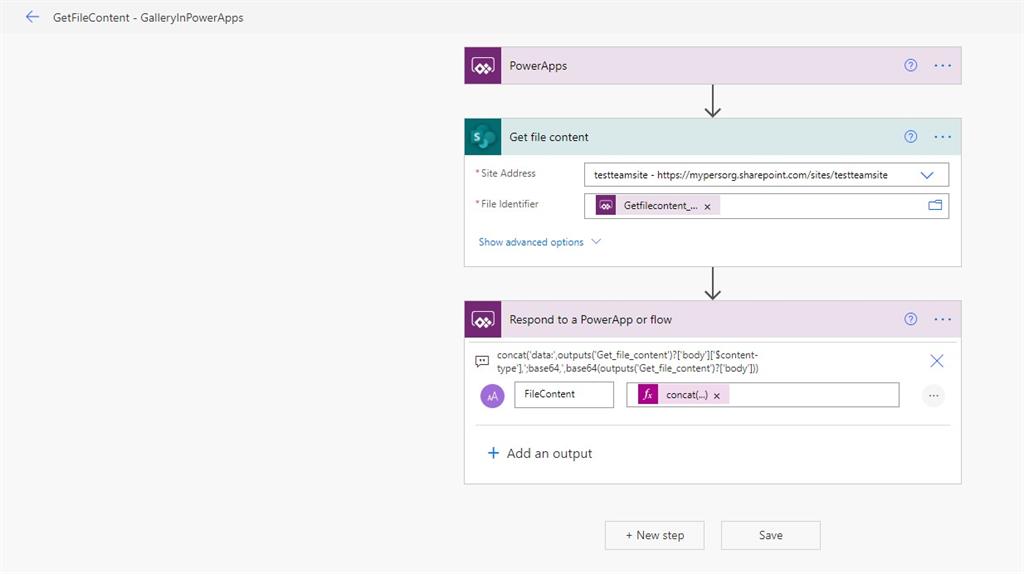Click the concat(...) token label

click(687, 394)
